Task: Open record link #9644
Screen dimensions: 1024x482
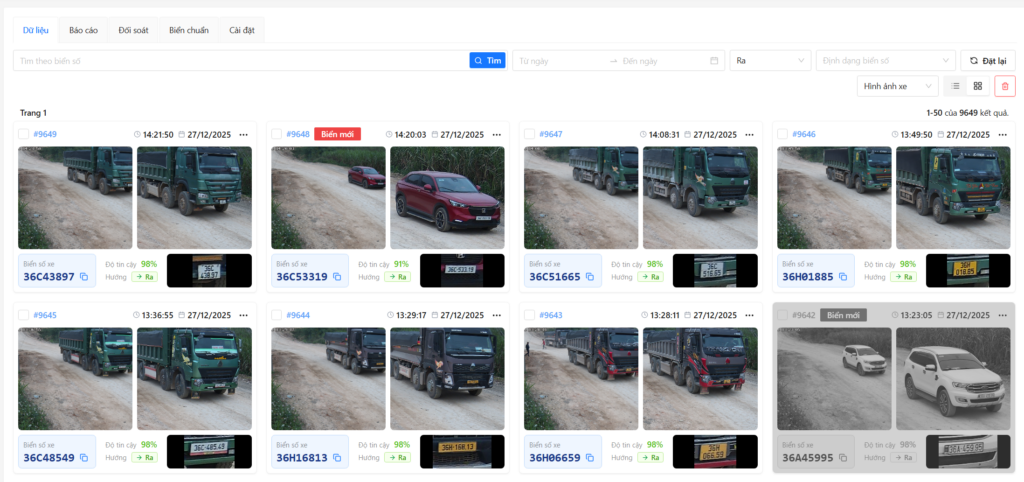Action: click(298, 315)
